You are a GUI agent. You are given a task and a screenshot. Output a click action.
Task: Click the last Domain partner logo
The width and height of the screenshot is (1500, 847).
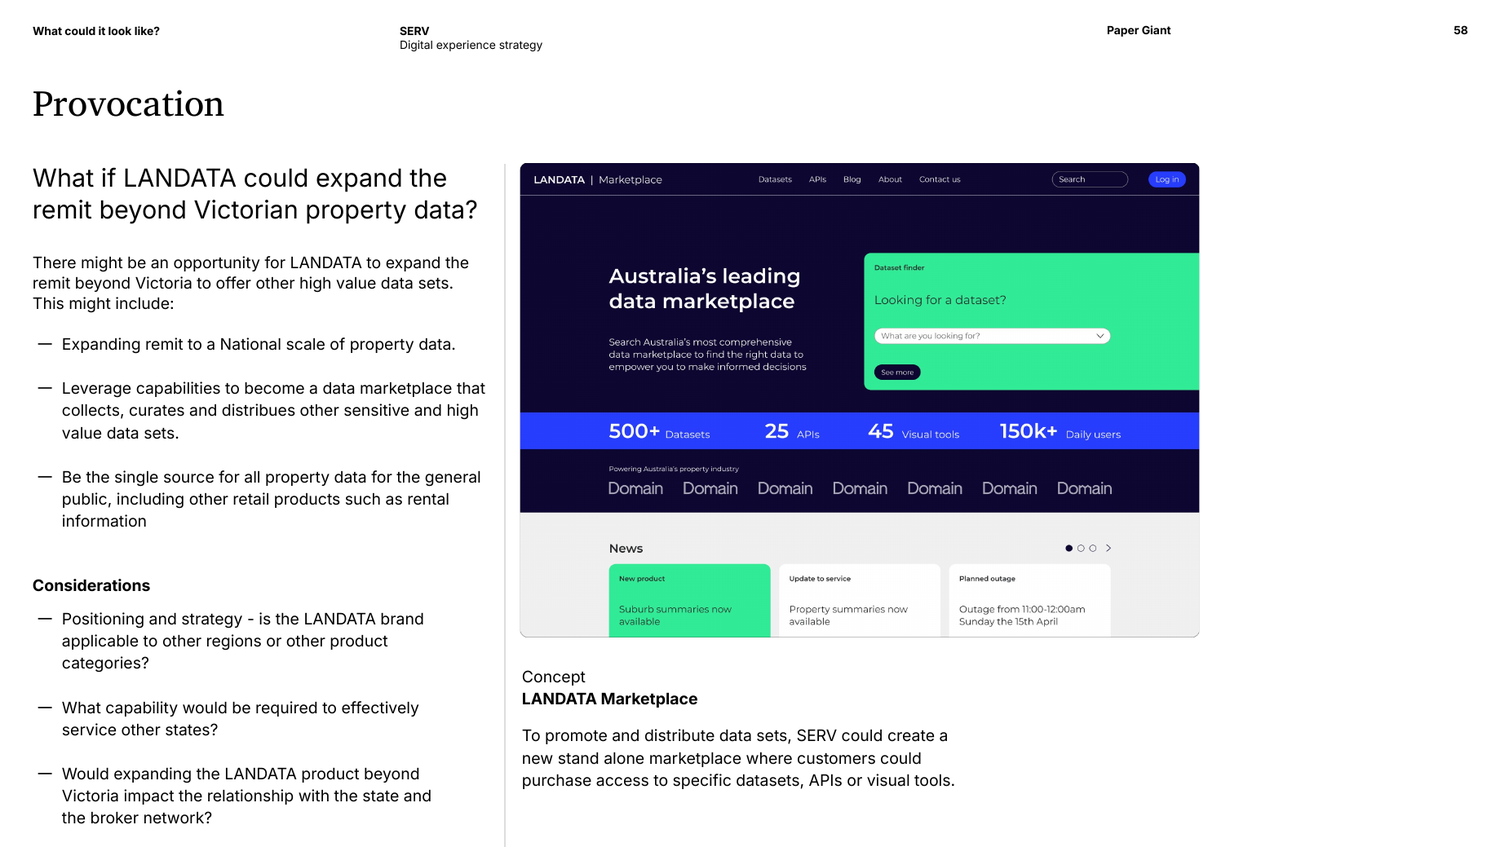[x=1084, y=489]
